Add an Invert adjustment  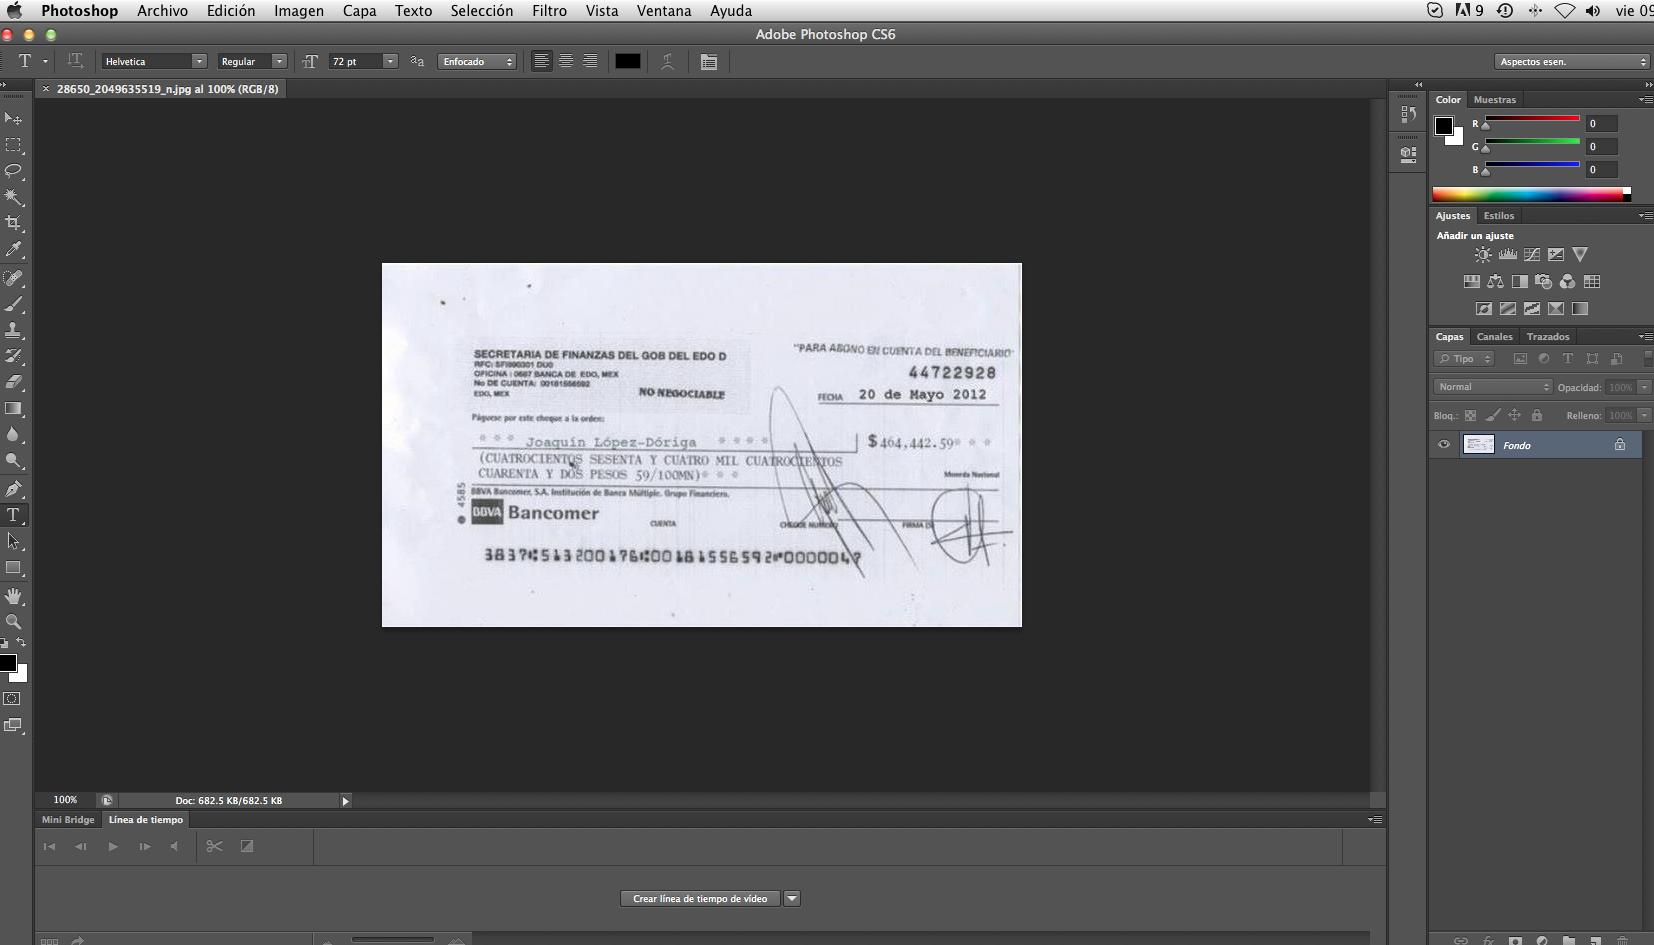(x=1483, y=309)
